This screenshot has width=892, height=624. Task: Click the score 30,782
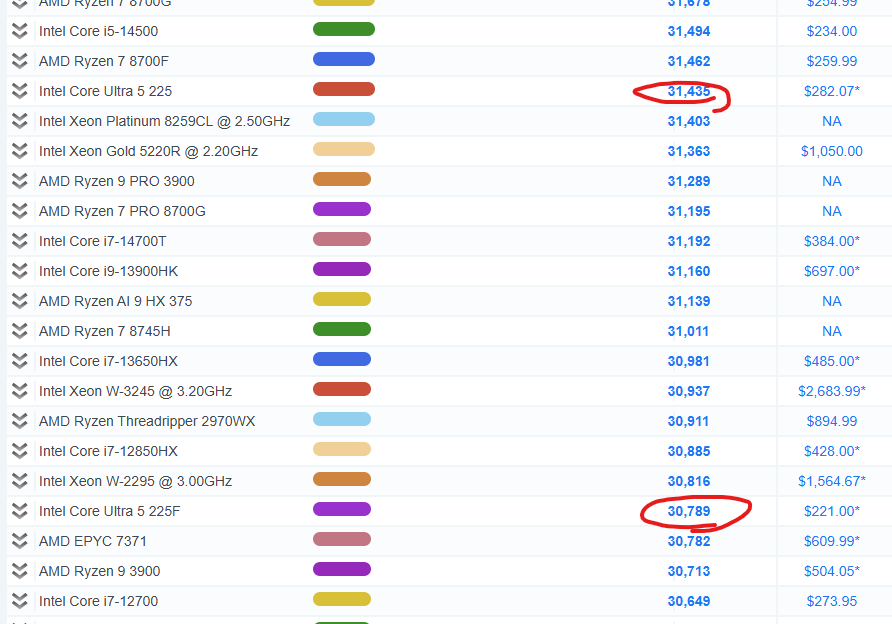click(x=689, y=541)
